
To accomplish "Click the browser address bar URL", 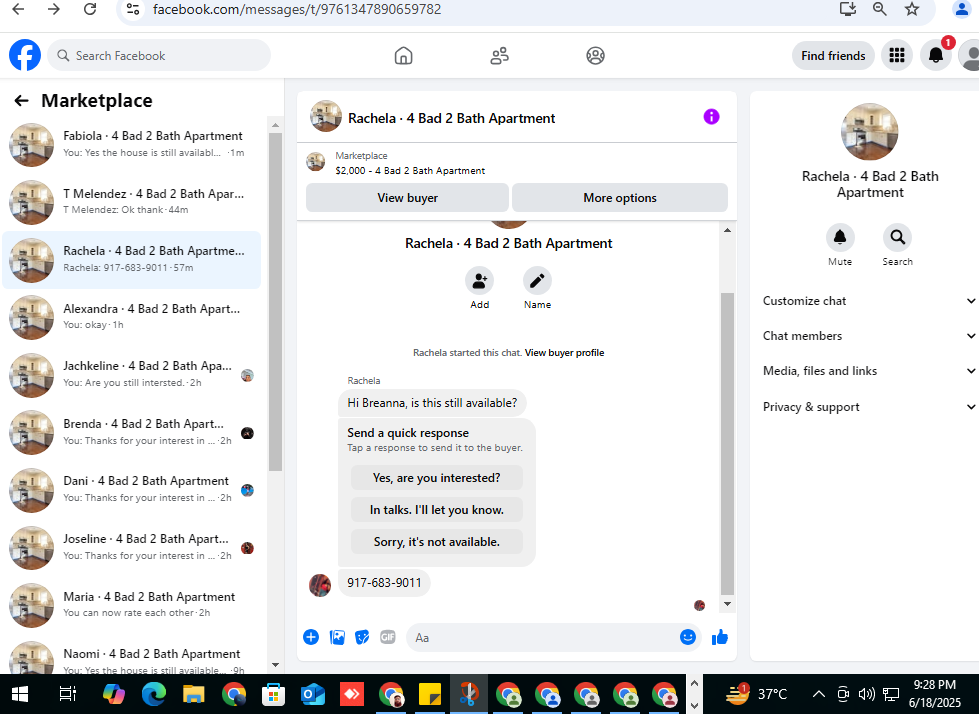I will tap(297, 9).
